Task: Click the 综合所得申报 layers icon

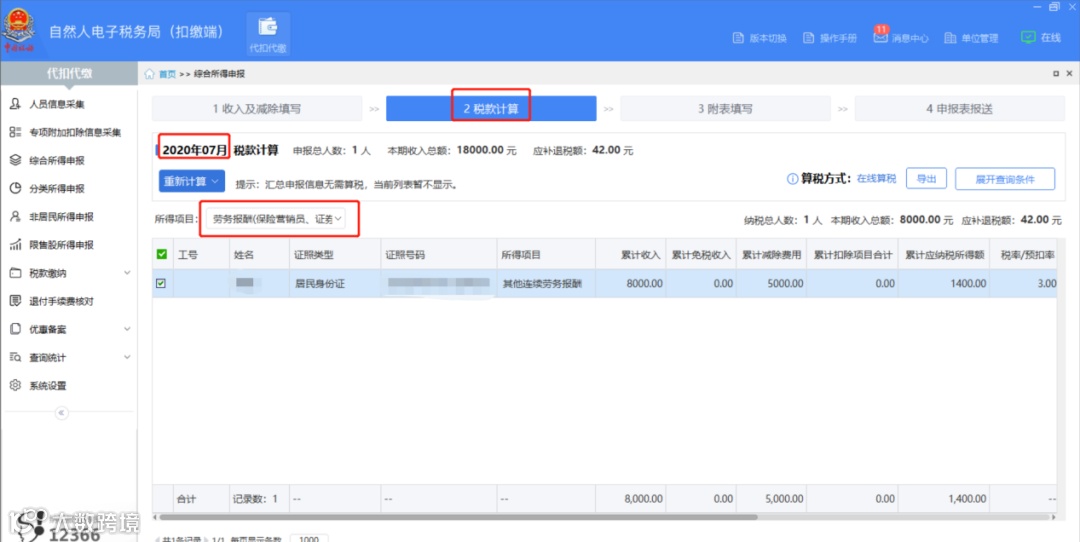Action: 15,160
